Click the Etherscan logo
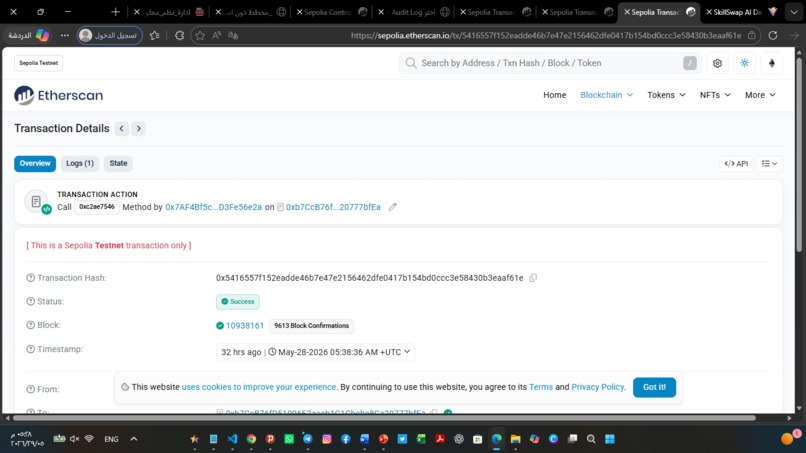The width and height of the screenshot is (806, 453). click(59, 95)
